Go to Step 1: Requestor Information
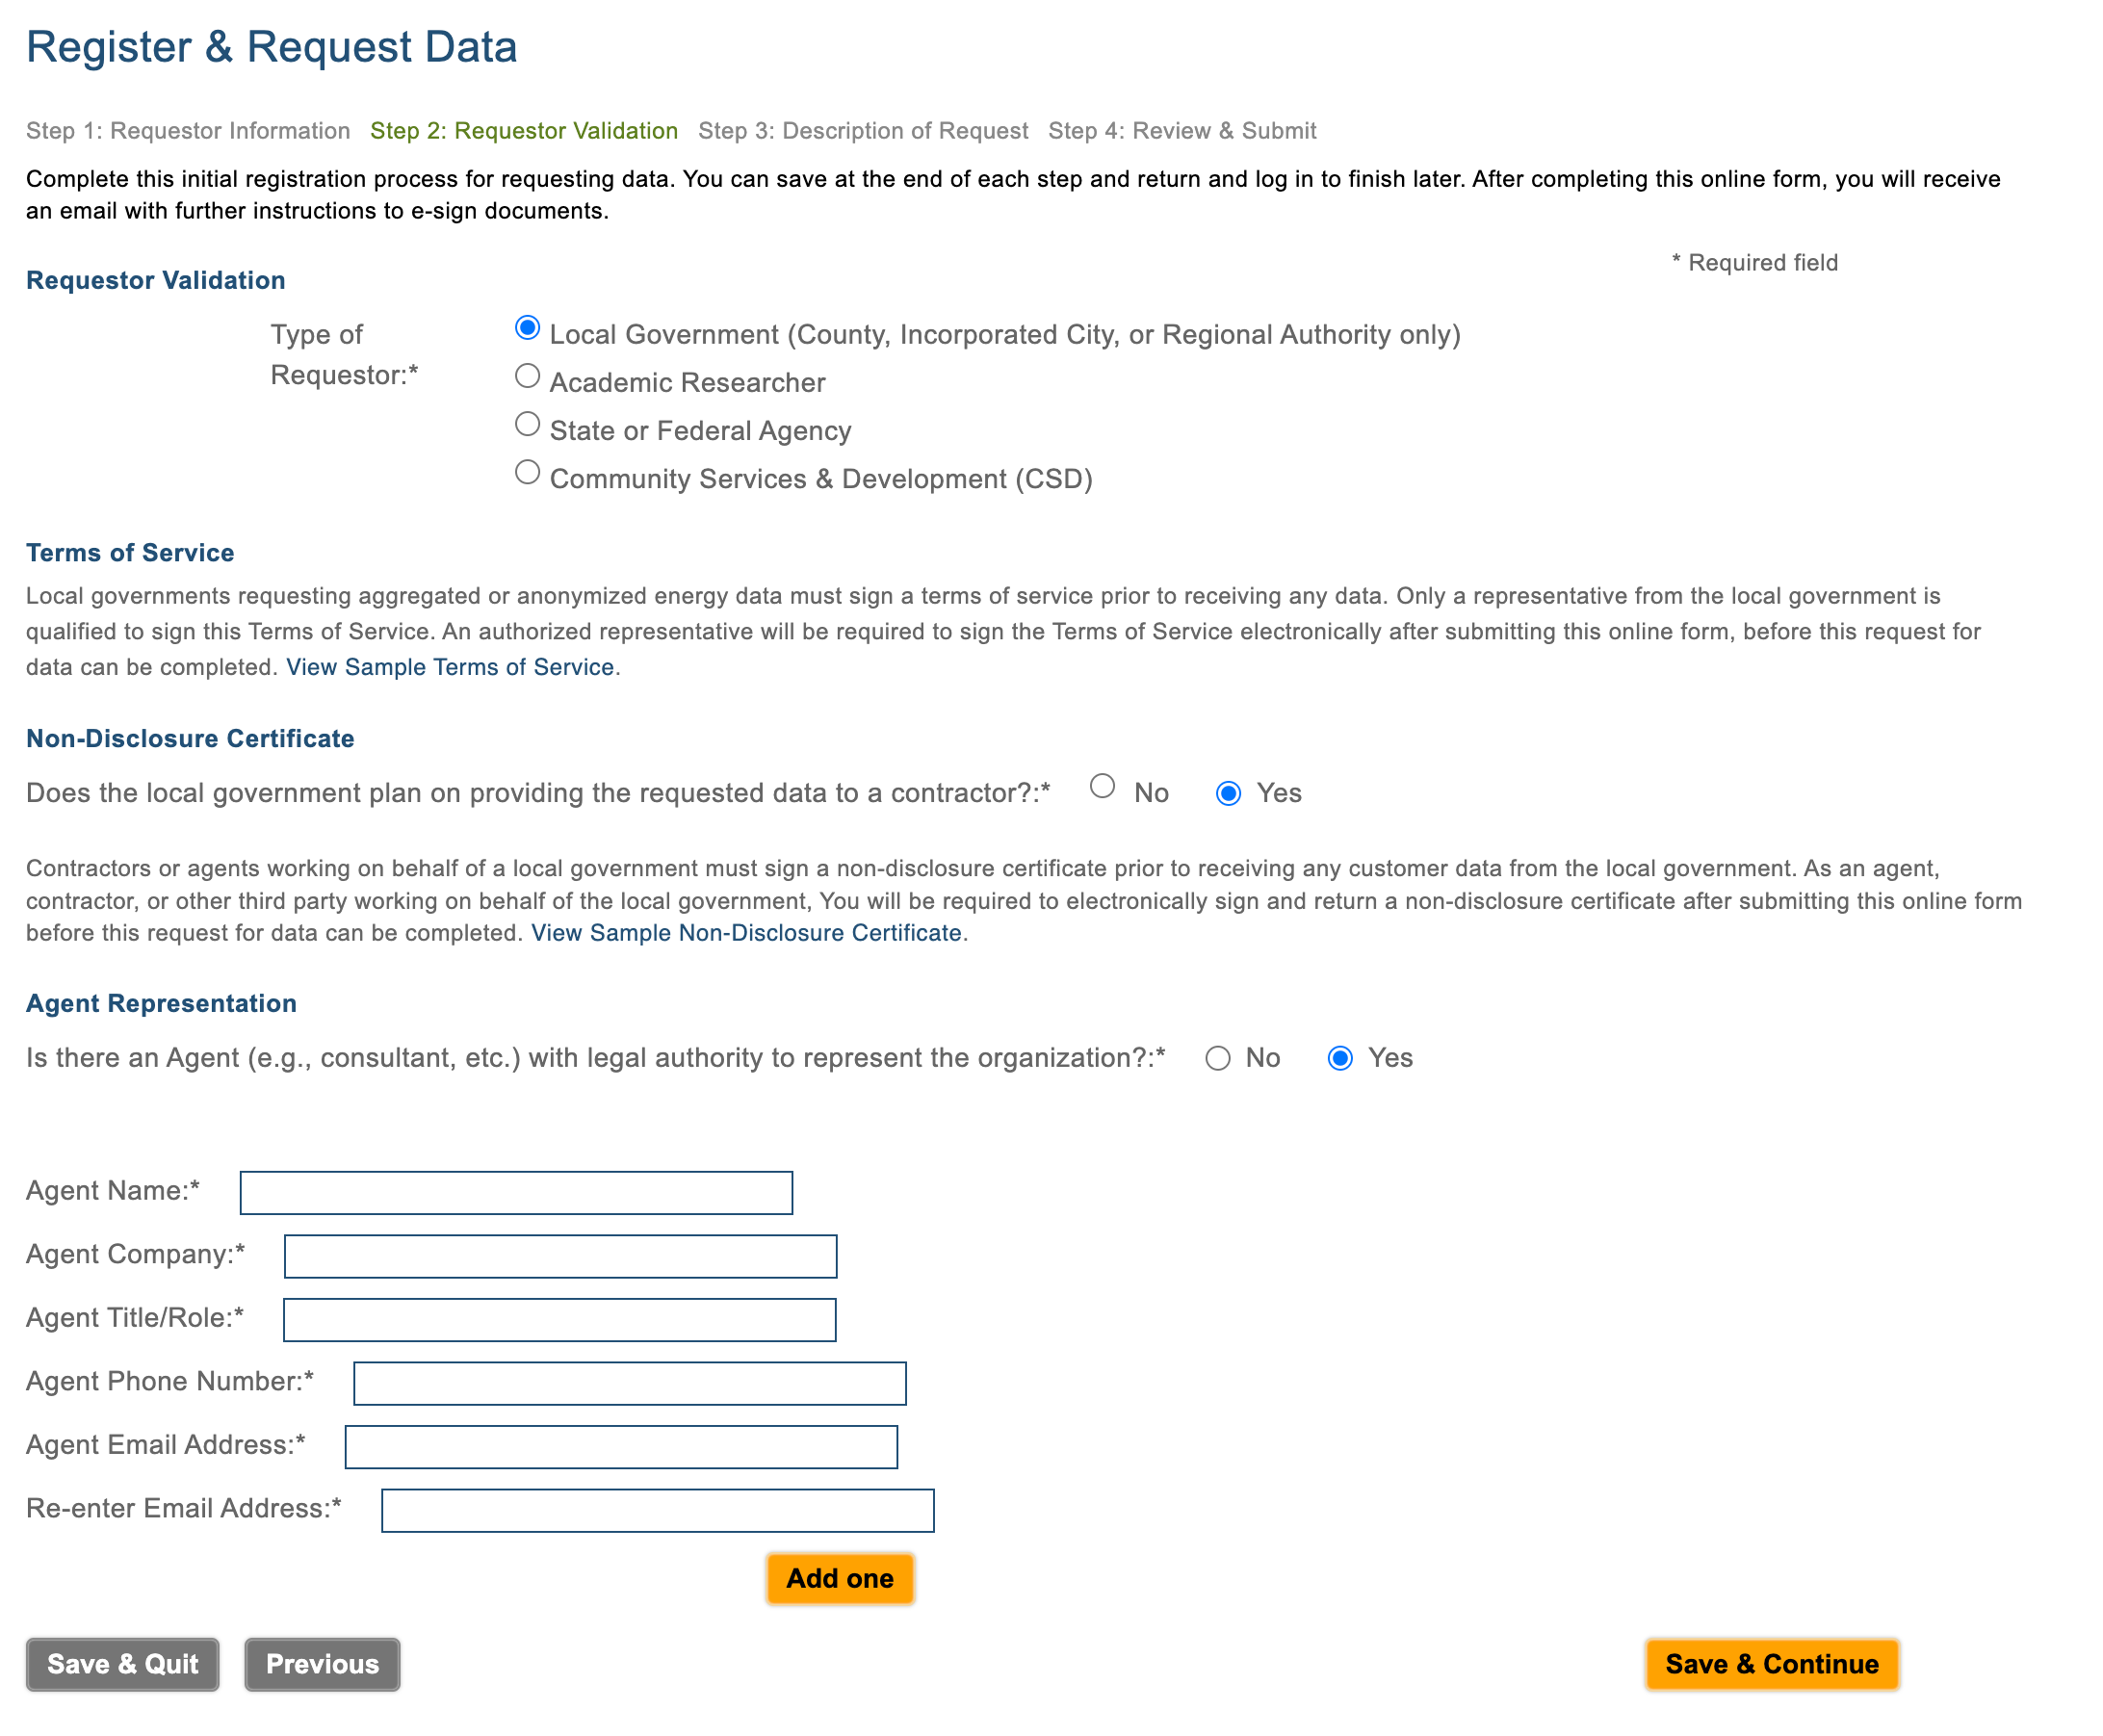The height and width of the screenshot is (1736, 2103). click(x=188, y=131)
